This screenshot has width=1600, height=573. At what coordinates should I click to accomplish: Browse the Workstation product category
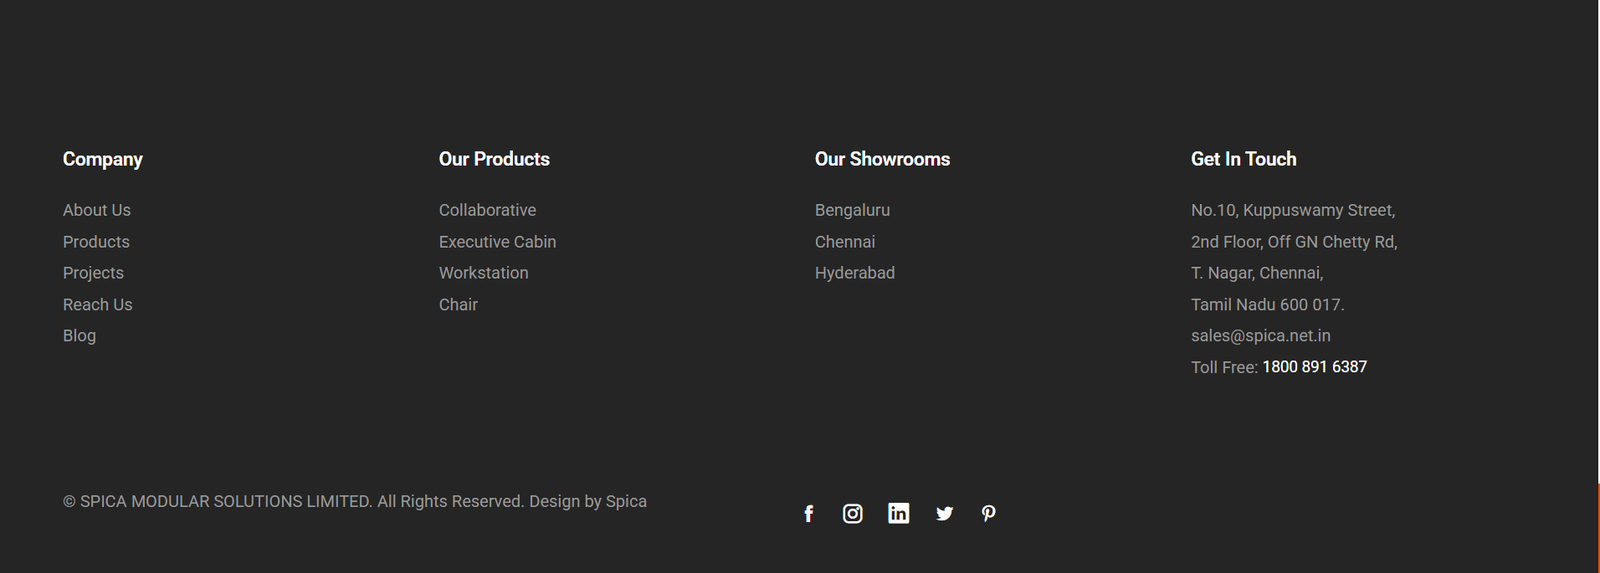pos(483,273)
